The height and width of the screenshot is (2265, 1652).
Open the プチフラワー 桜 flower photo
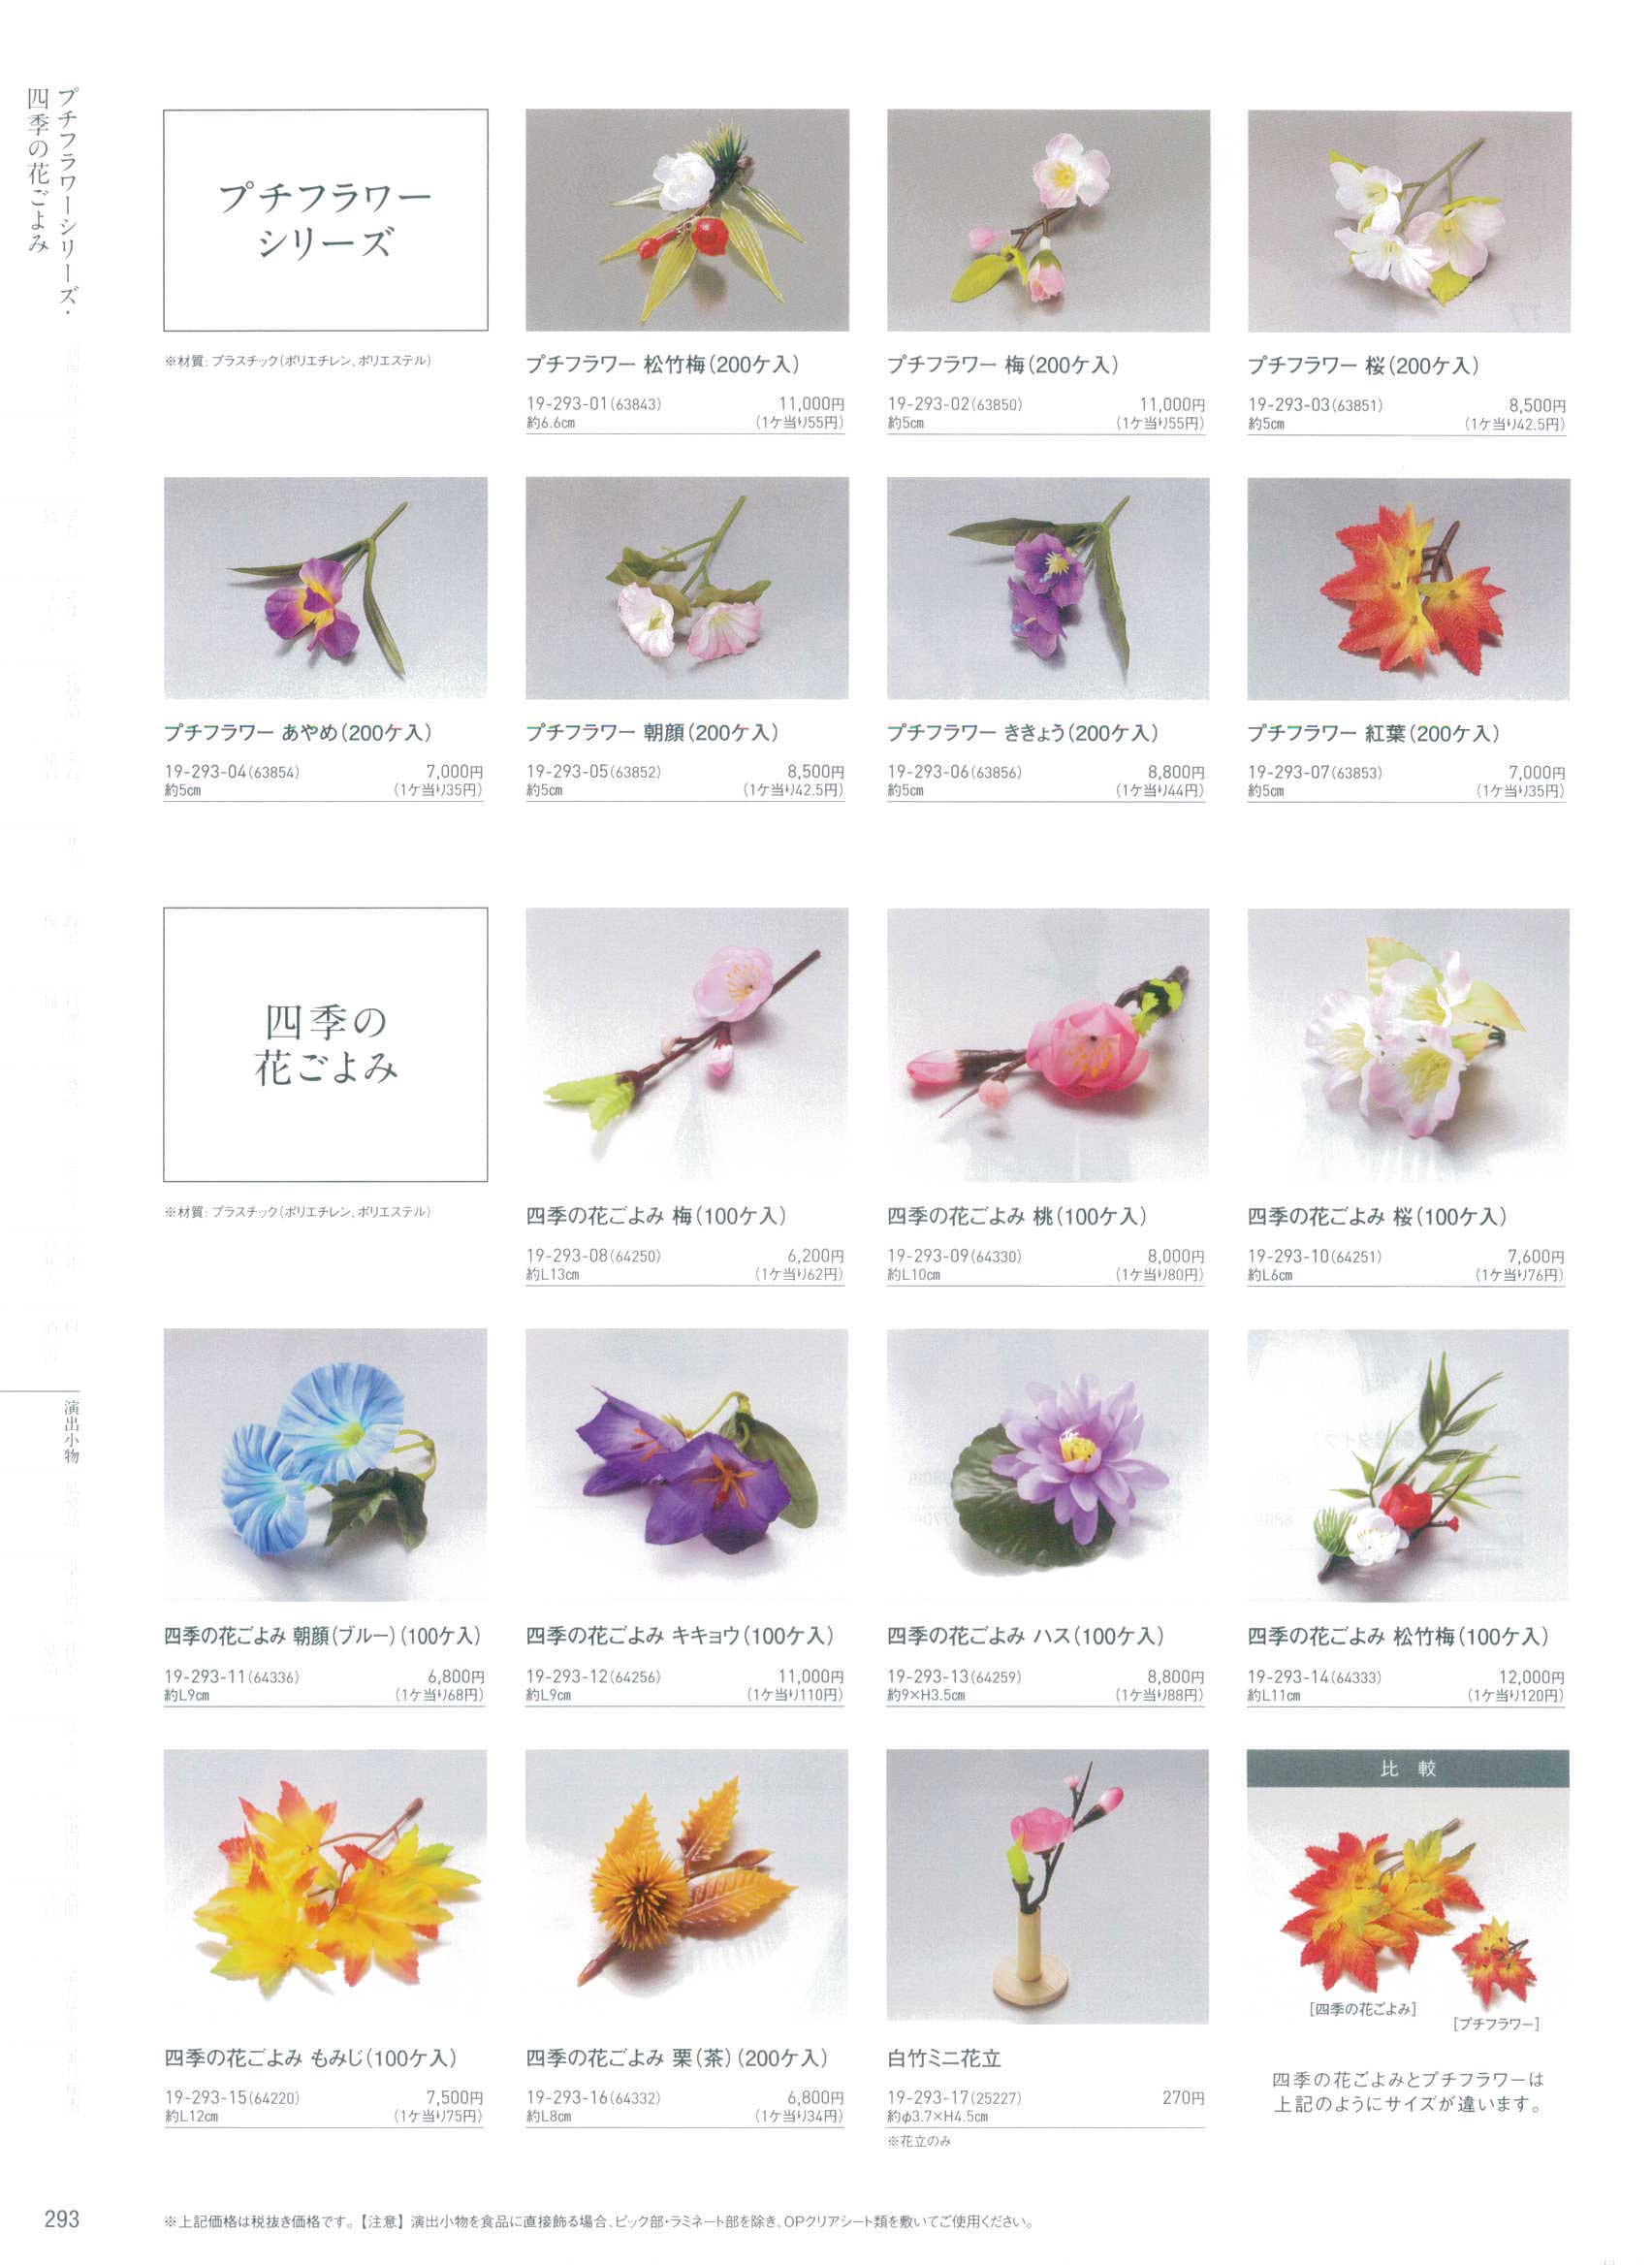click(x=1409, y=221)
